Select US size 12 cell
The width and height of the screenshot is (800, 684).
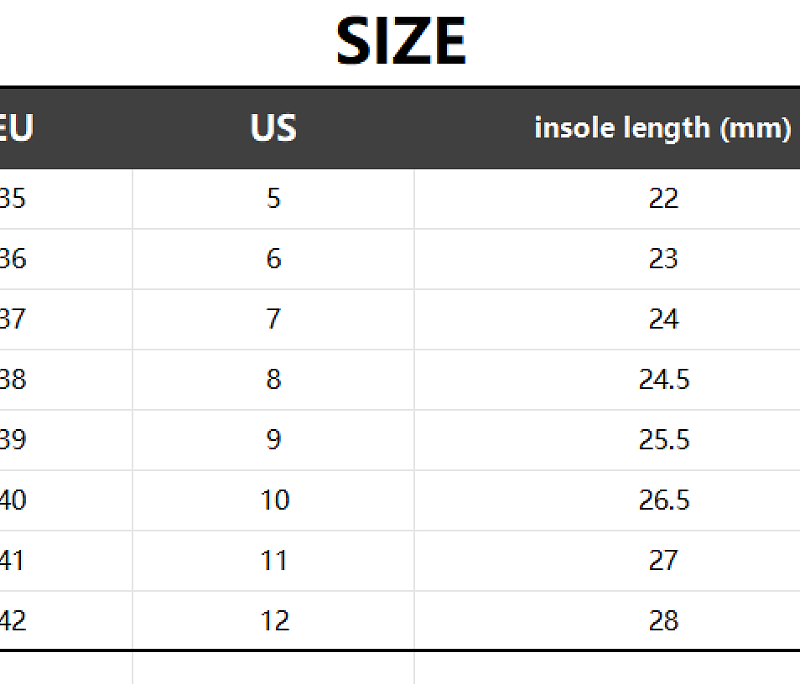(x=275, y=621)
